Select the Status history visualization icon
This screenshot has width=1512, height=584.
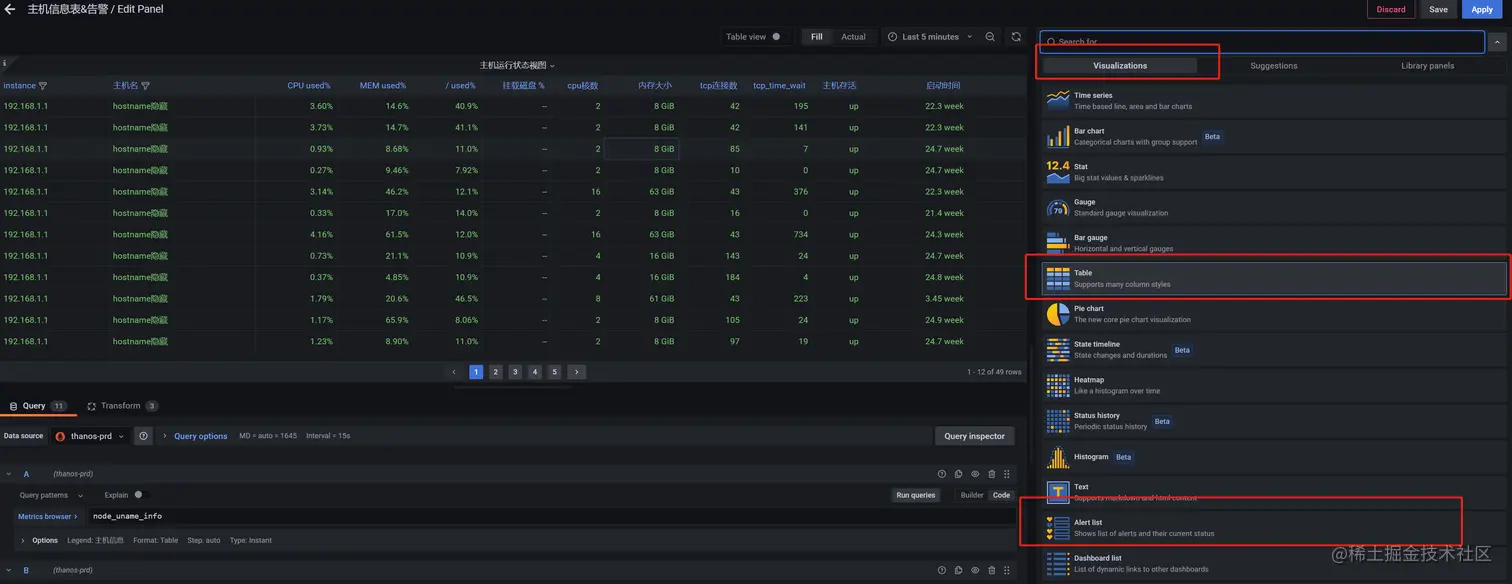pyautogui.click(x=1057, y=421)
